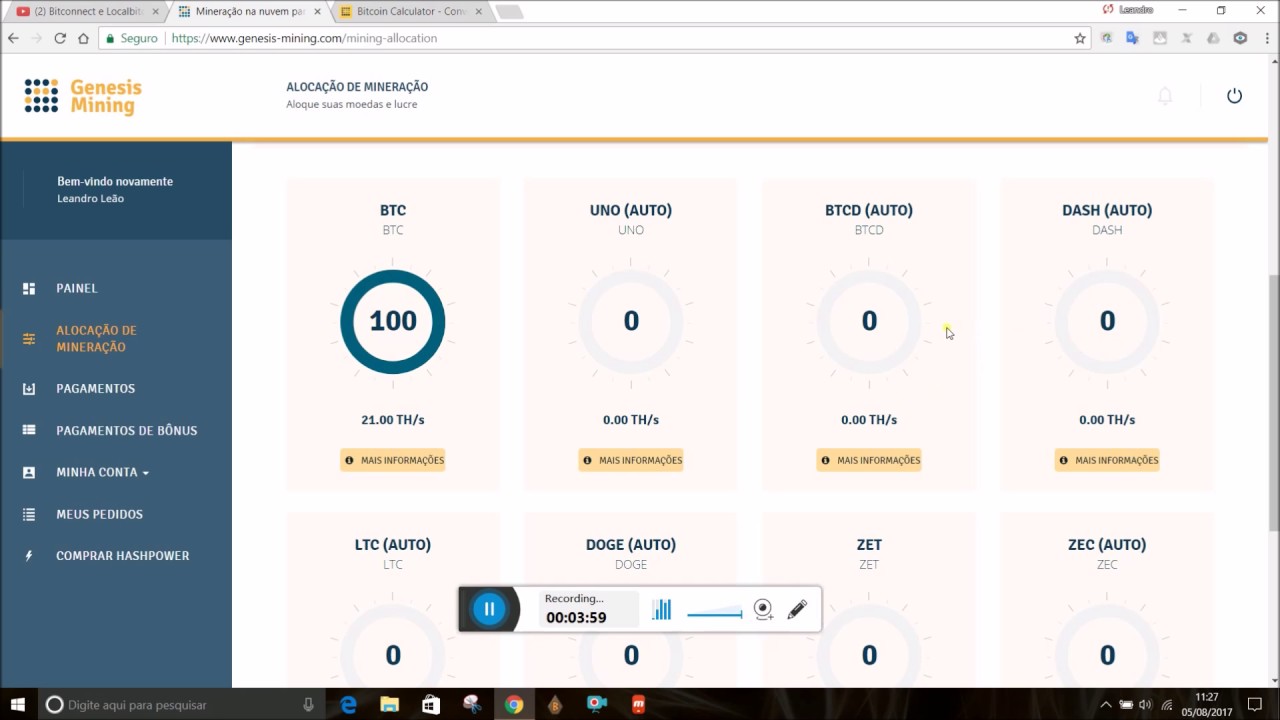Image resolution: width=1280 pixels, height=720 pixels.
Task: Expand the Minha Conta dropdown
Action: click(102, 472)
